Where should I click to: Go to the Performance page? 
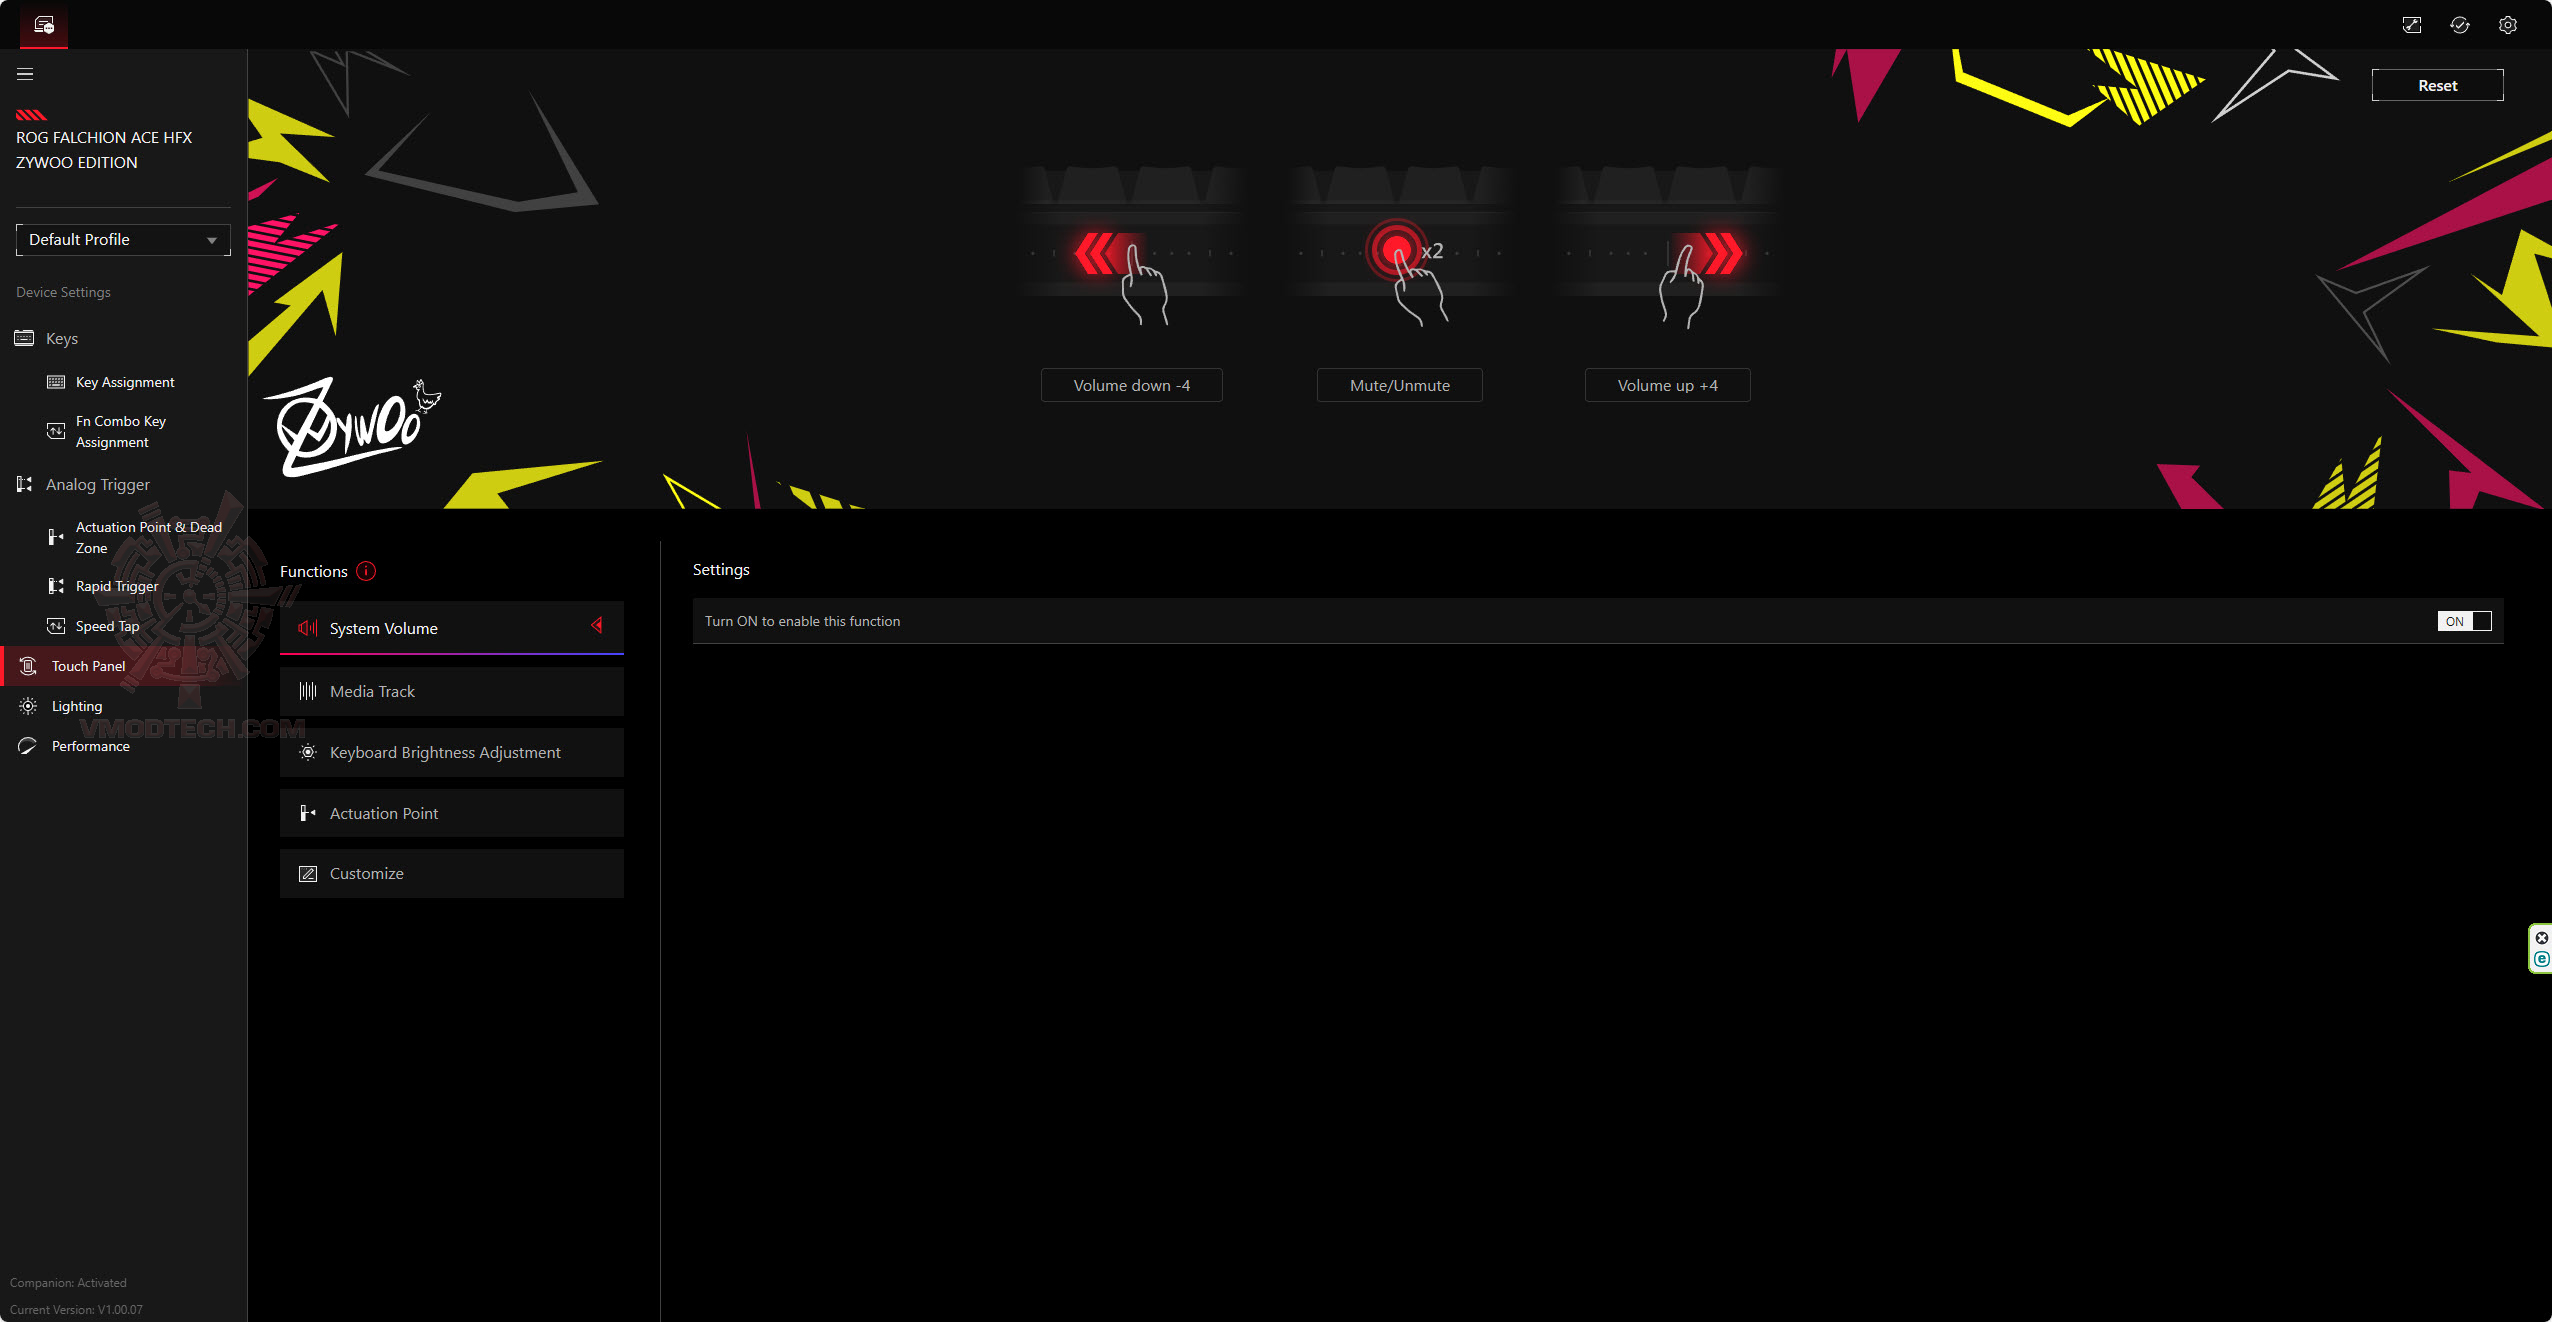[x=90, y=746]
